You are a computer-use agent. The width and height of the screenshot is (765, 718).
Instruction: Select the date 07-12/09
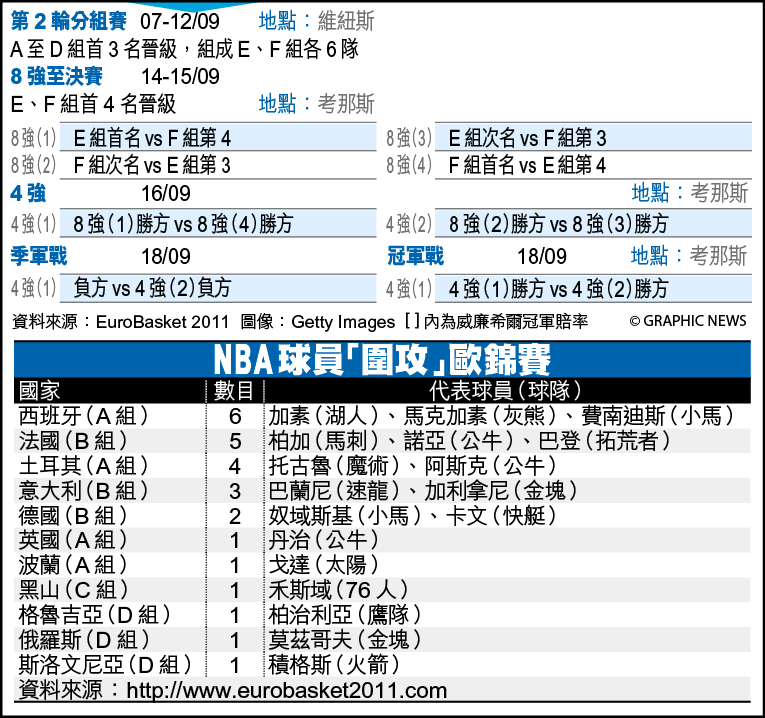180,21
